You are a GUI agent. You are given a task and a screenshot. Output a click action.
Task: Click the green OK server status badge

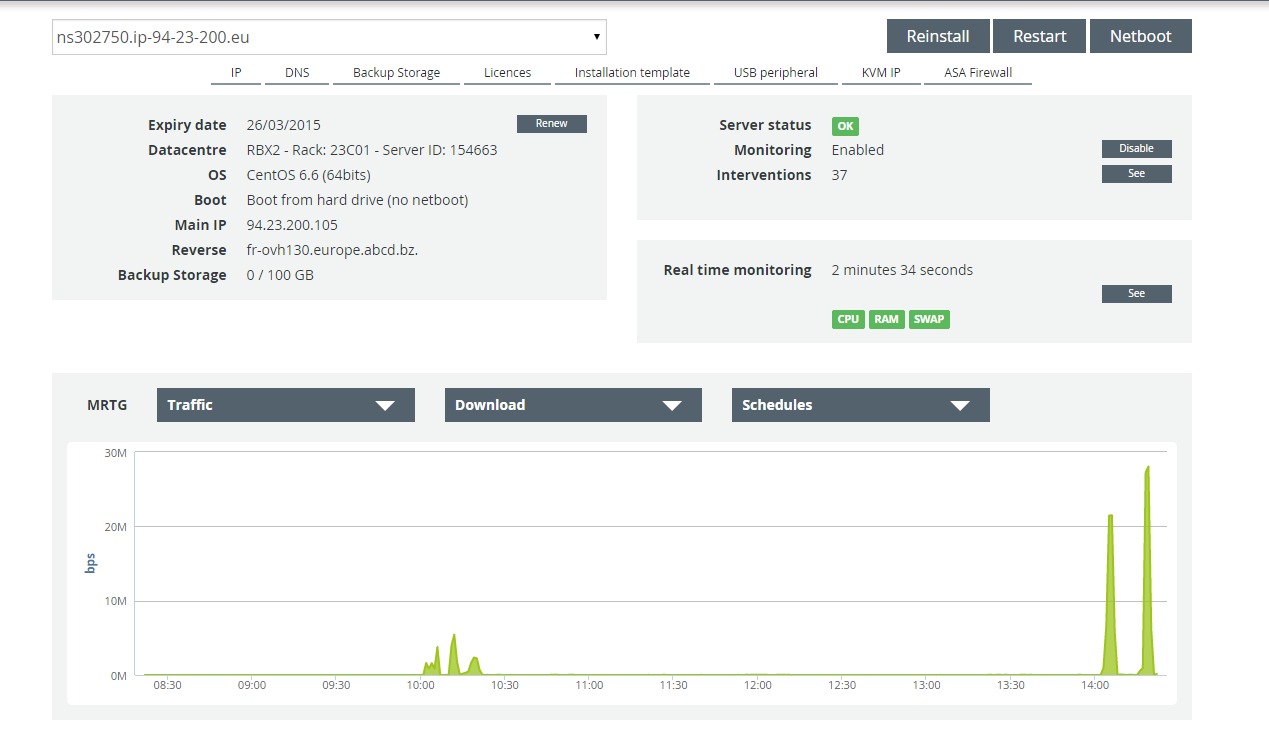845,126
